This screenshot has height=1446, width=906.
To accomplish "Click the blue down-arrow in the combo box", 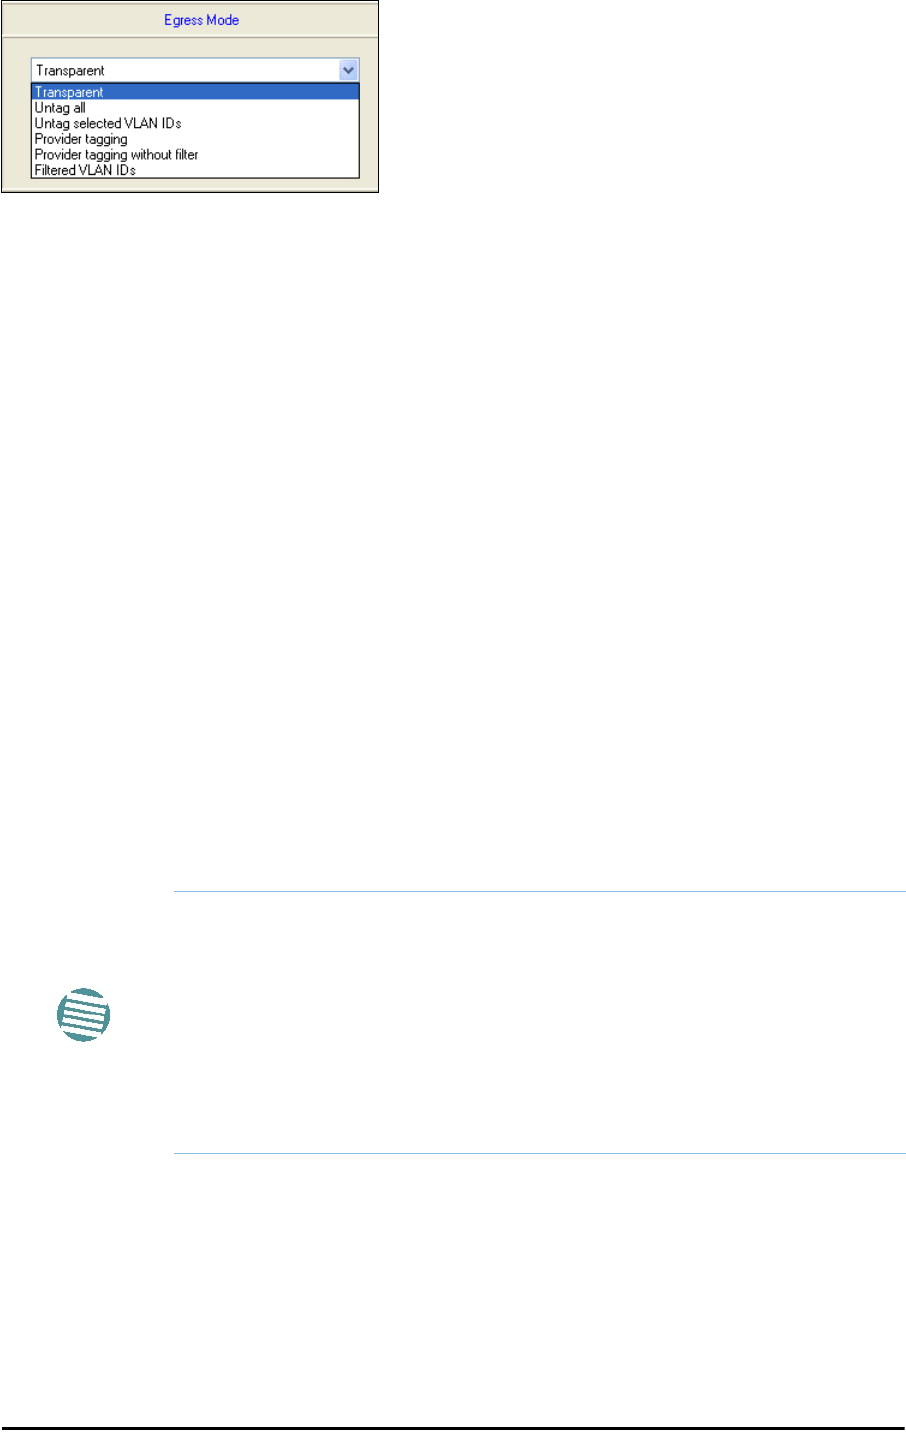I will (348, 70).
